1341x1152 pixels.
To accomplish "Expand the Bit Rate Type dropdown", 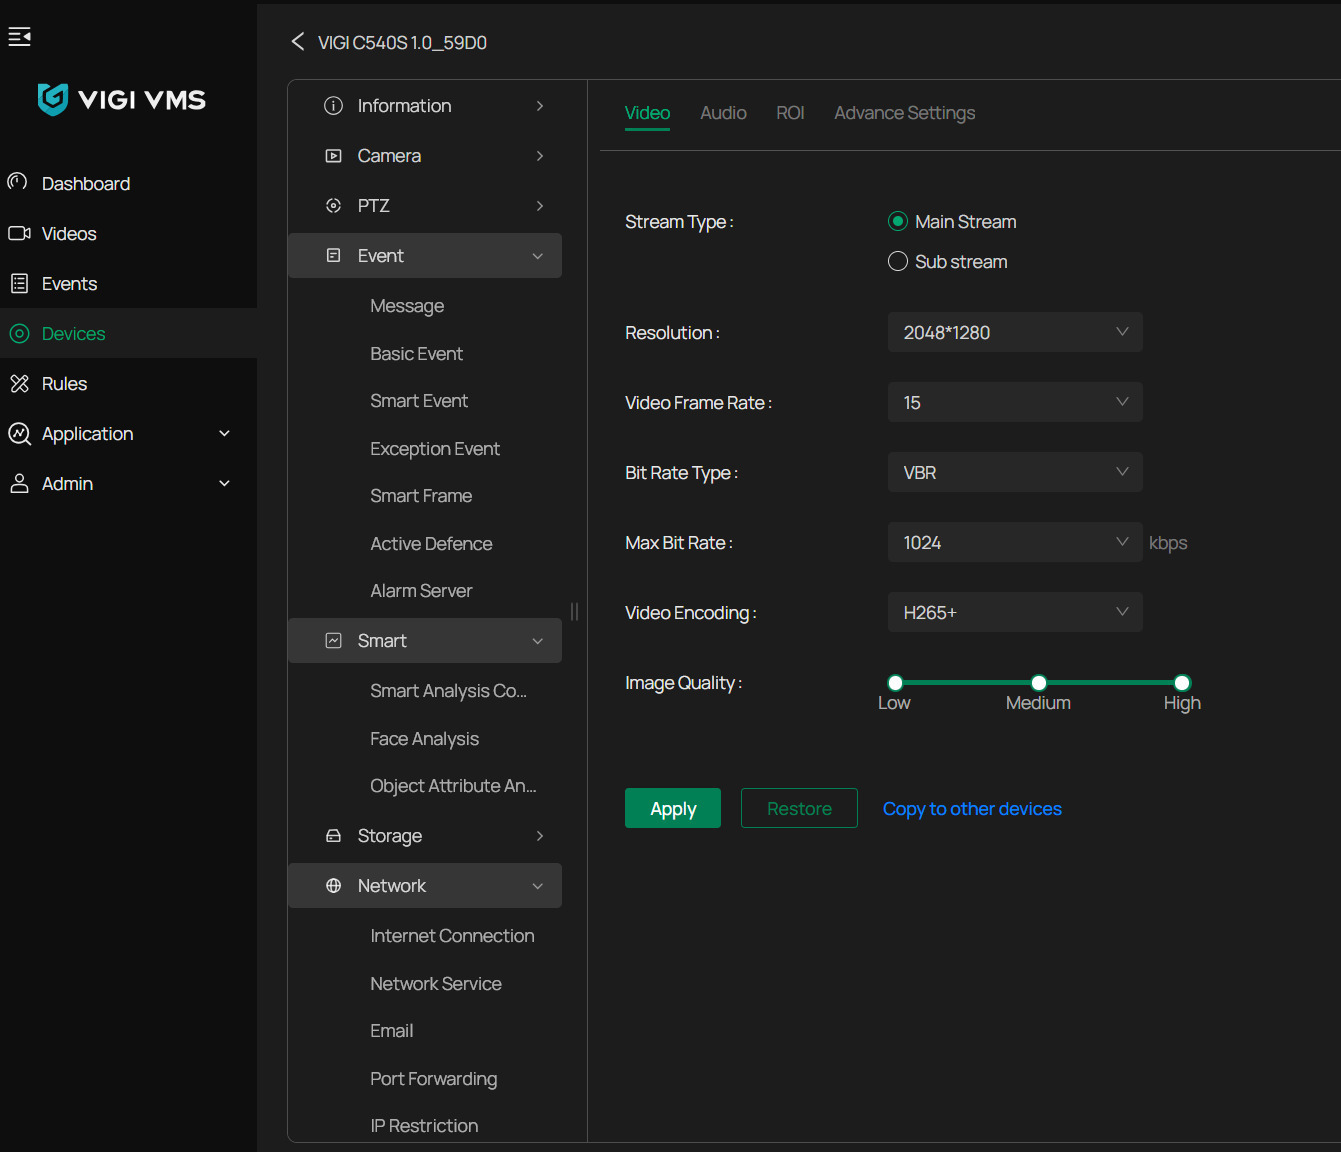I will click(x=1015, y=472).
